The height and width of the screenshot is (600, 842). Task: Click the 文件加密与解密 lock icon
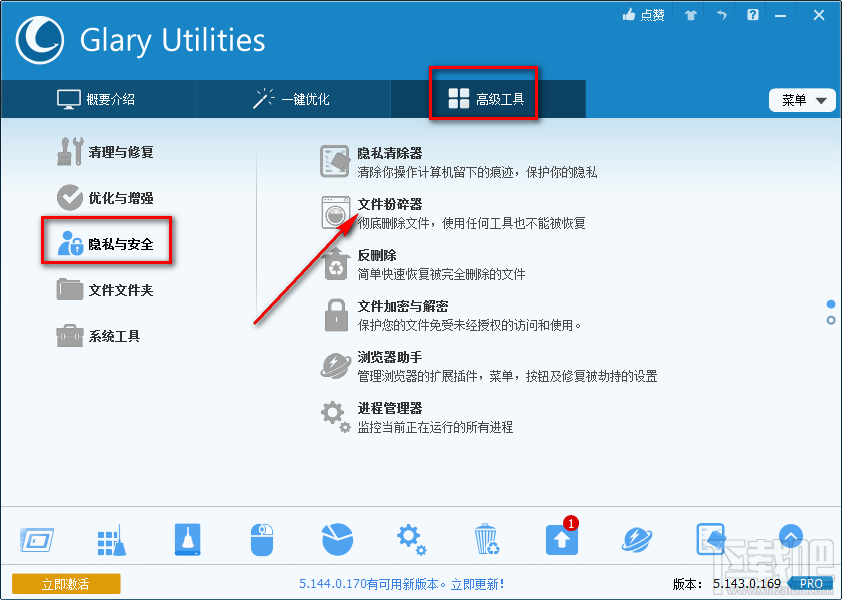tap(335, 314)
